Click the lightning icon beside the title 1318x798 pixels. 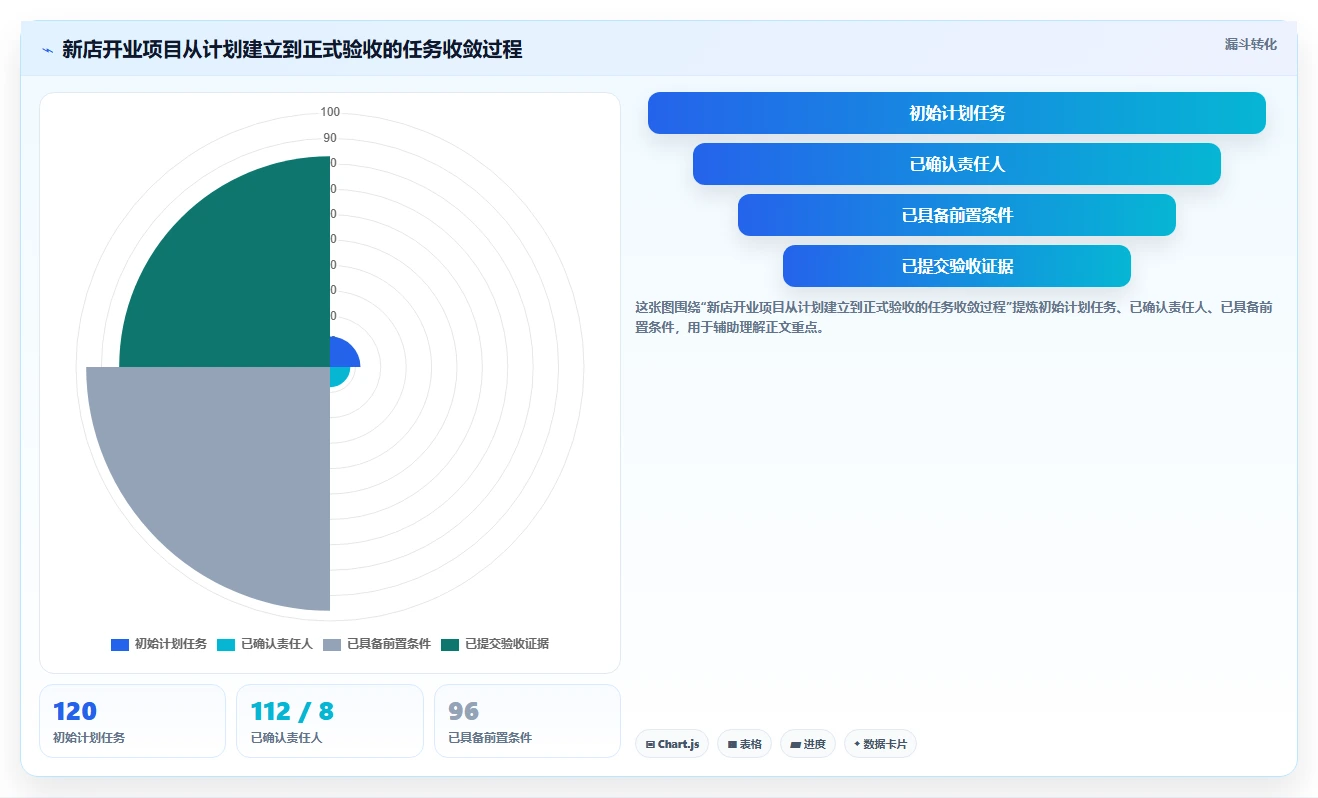pos(47,50)
